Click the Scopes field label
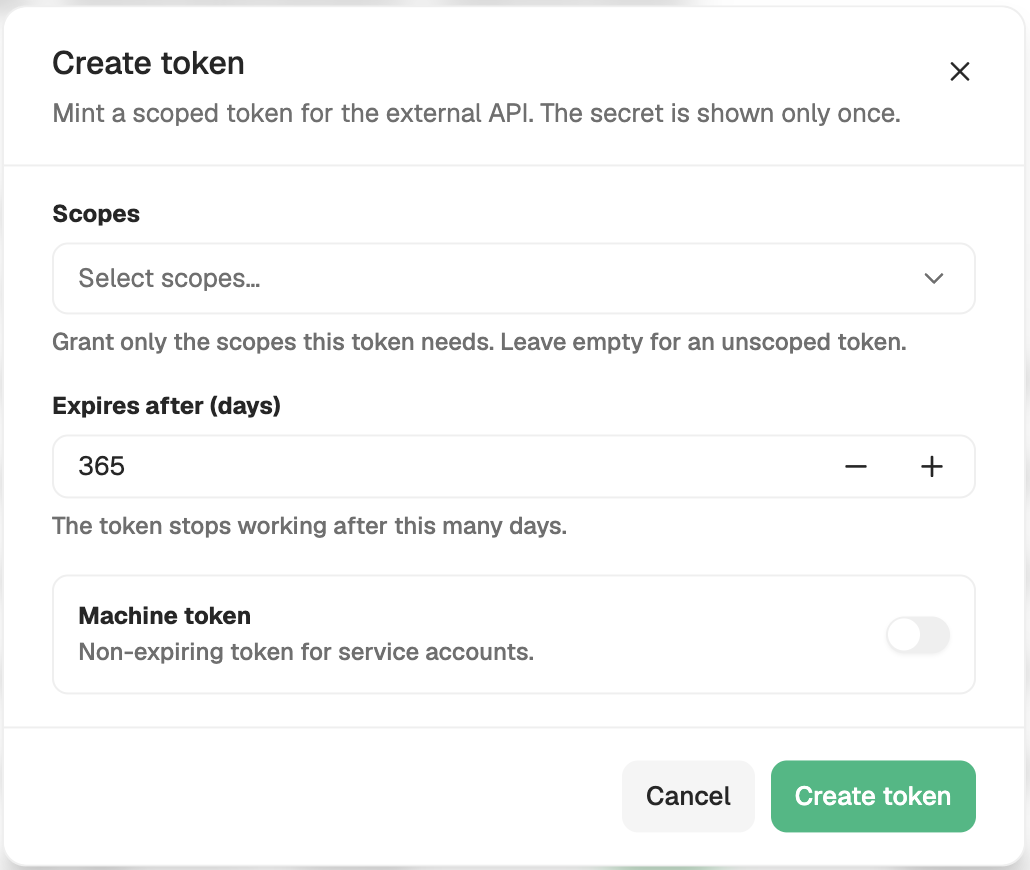Screen dimensions: 1030x870 pyautogui.click(x=96, y=214)
